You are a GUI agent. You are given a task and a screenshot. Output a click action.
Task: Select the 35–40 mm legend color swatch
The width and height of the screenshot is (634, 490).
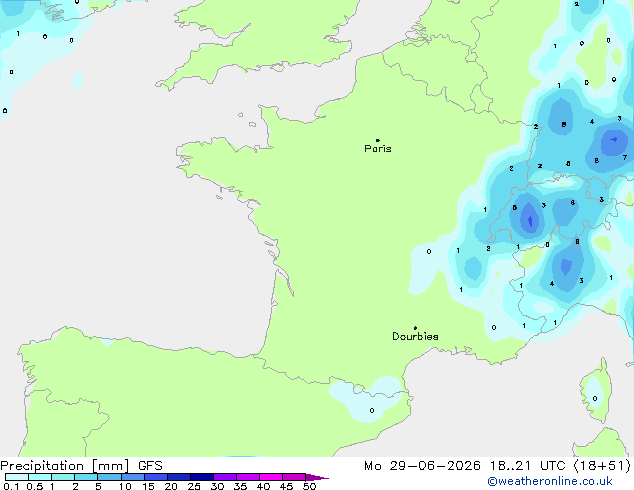pos(248,477)
